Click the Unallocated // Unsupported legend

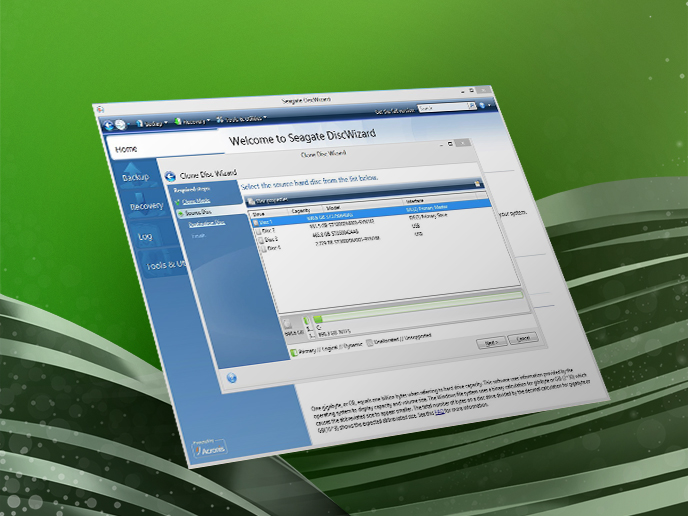pos(399,339)
